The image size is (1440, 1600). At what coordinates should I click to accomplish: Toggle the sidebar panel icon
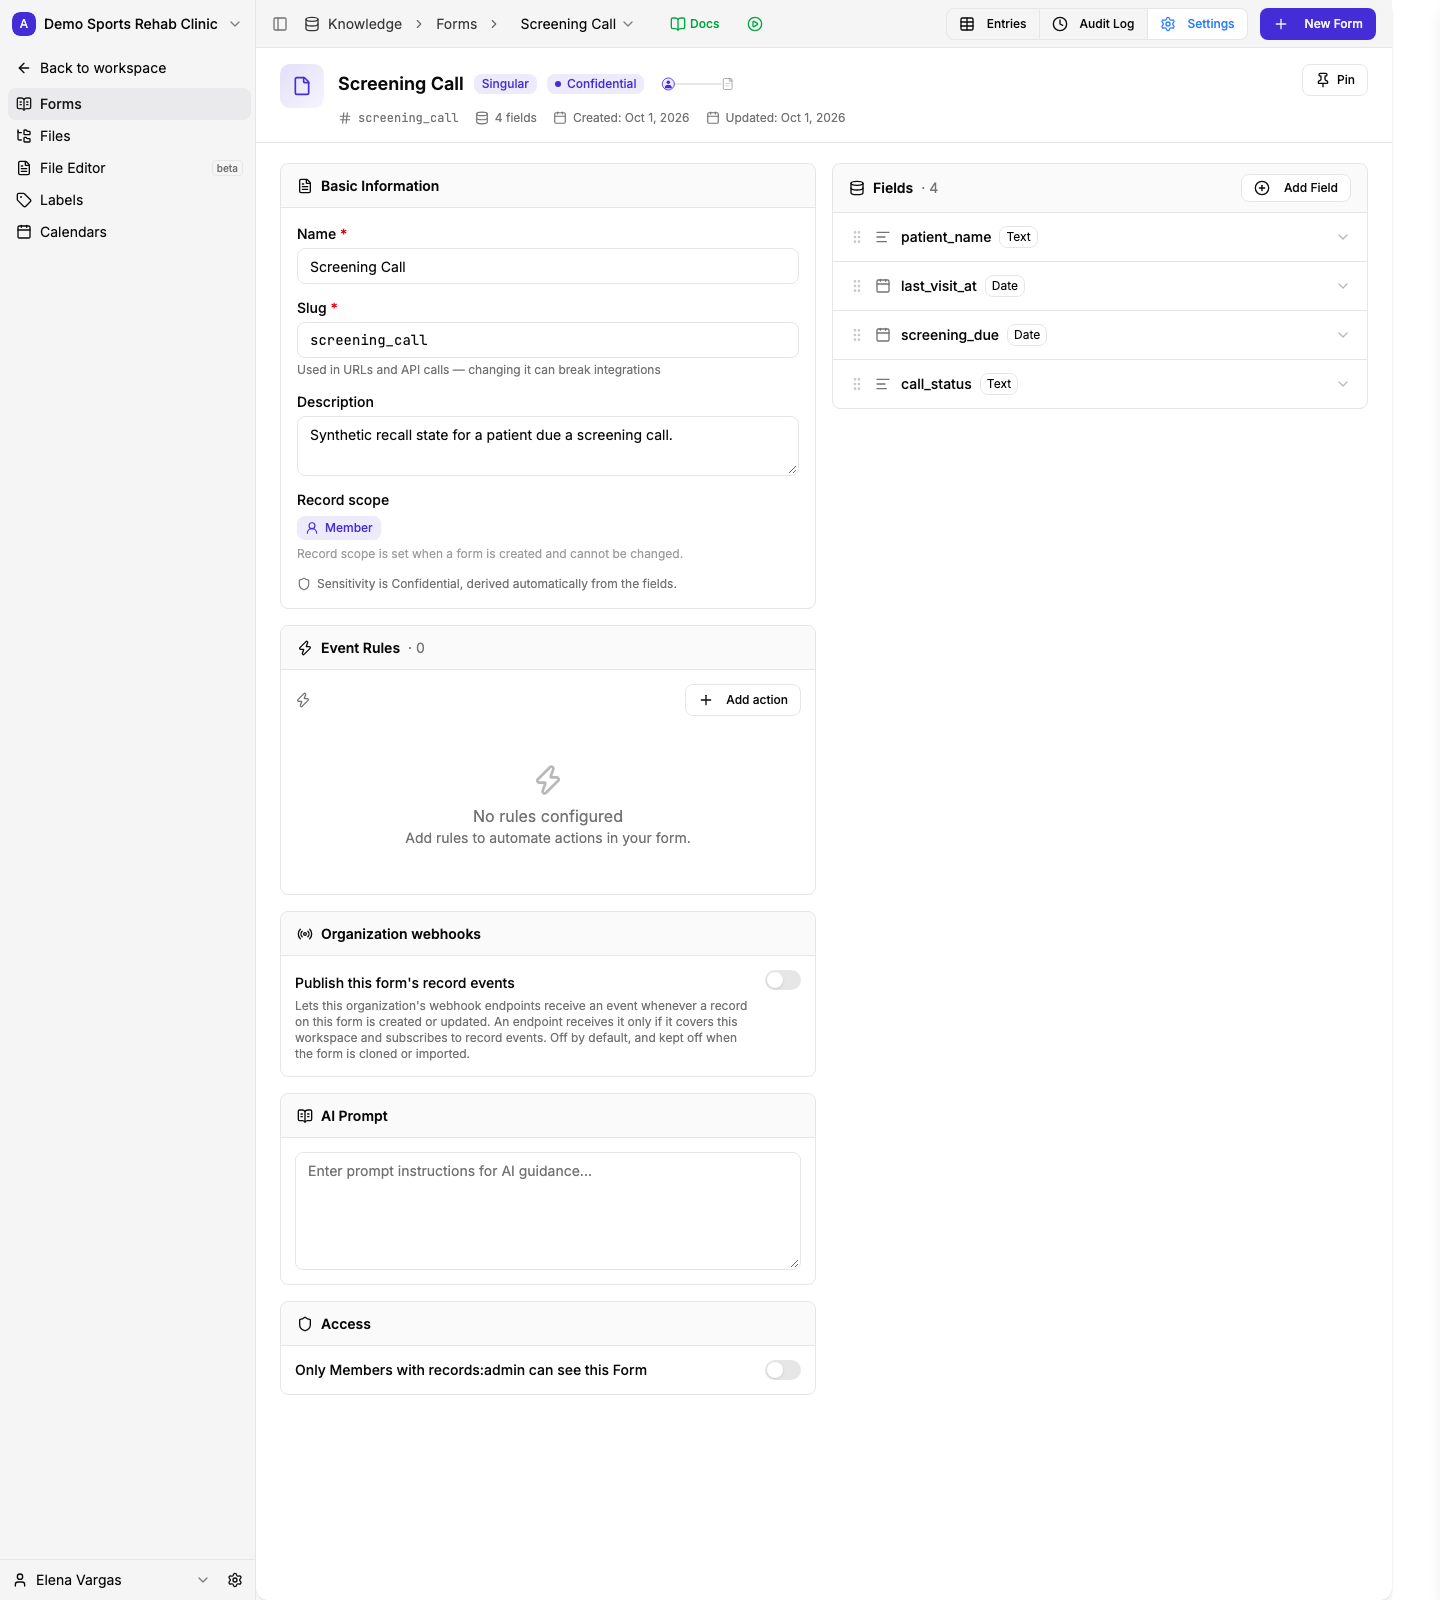click(x=280, y=24)
